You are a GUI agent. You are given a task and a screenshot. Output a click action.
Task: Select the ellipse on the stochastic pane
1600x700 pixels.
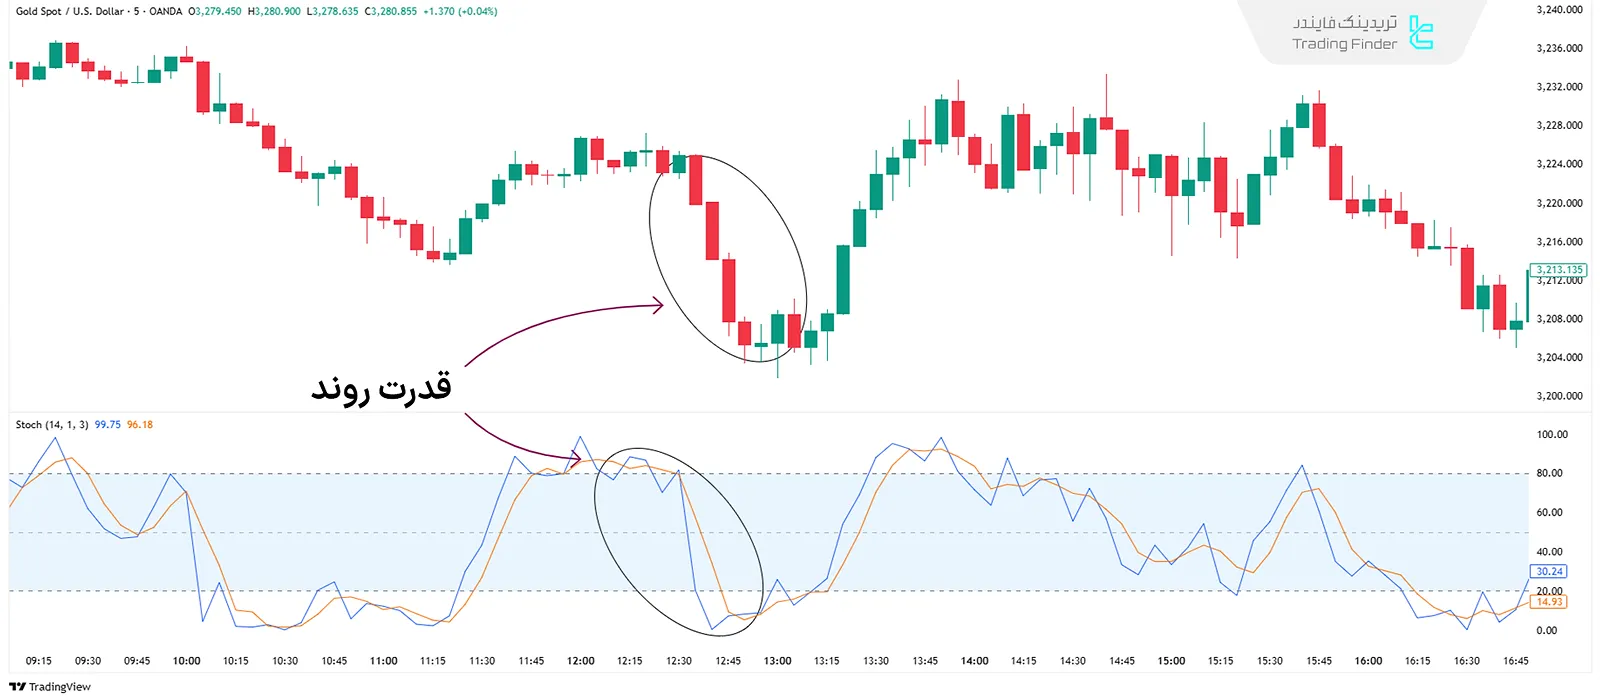[x=600, y=520]
